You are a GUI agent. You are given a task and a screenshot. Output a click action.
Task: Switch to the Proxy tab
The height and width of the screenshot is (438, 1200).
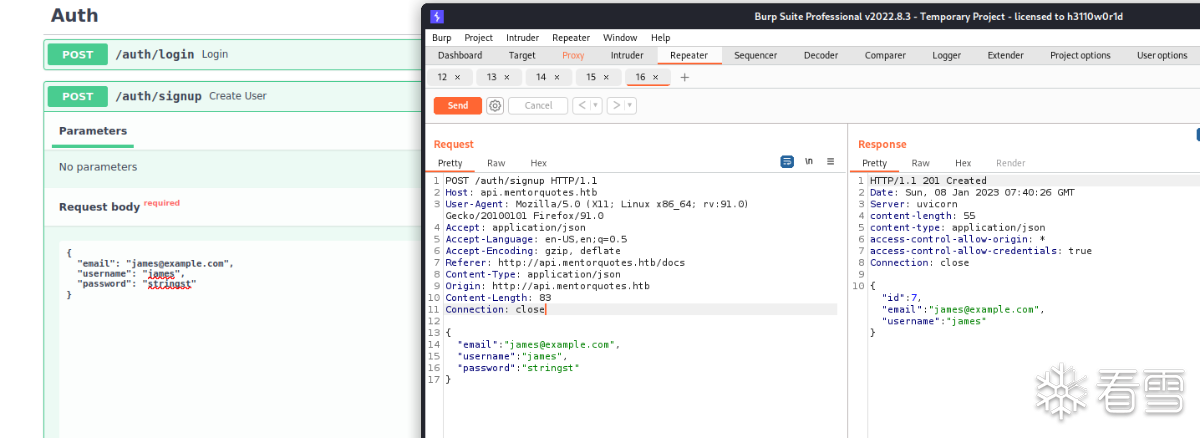(x=573, y=55)
